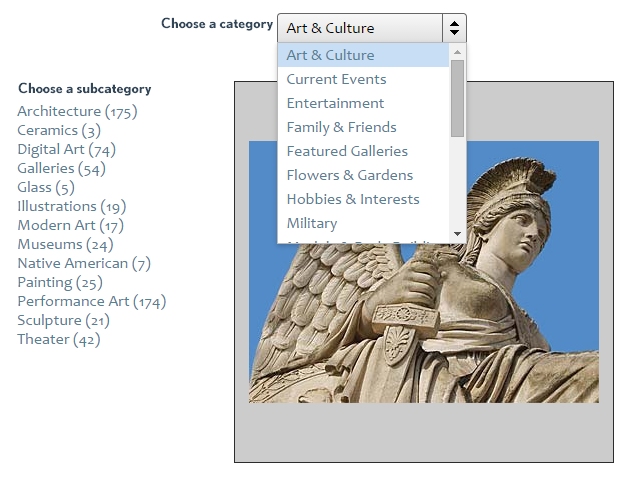Open the Glass (5) subcategory
The height and width of the screenshot is (478, 626).
point(46,188)
